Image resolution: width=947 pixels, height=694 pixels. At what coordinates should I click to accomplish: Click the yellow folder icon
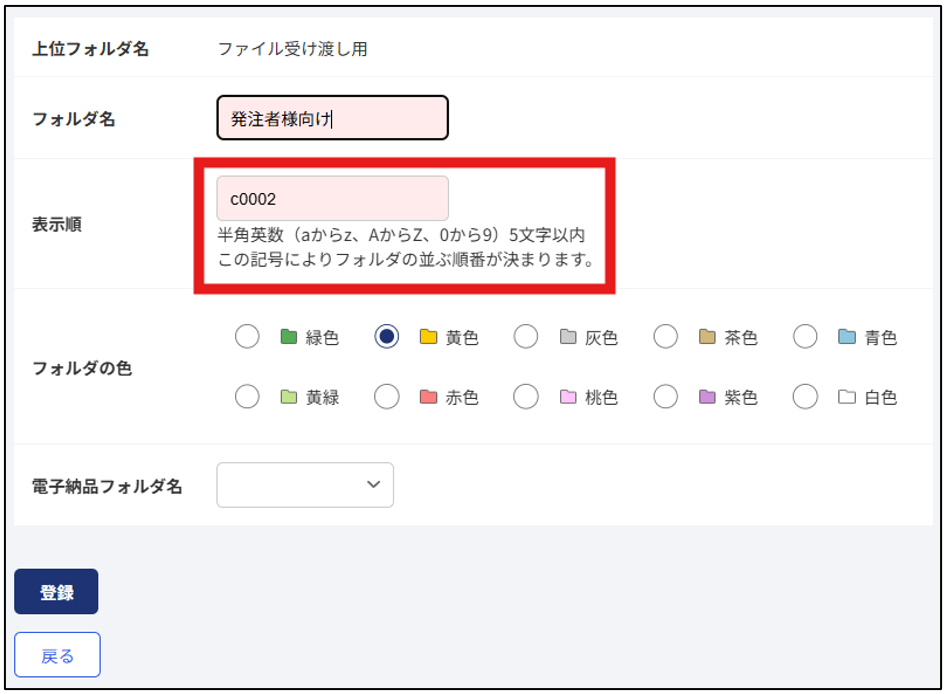pyautogui.click(x=428, y=336)
